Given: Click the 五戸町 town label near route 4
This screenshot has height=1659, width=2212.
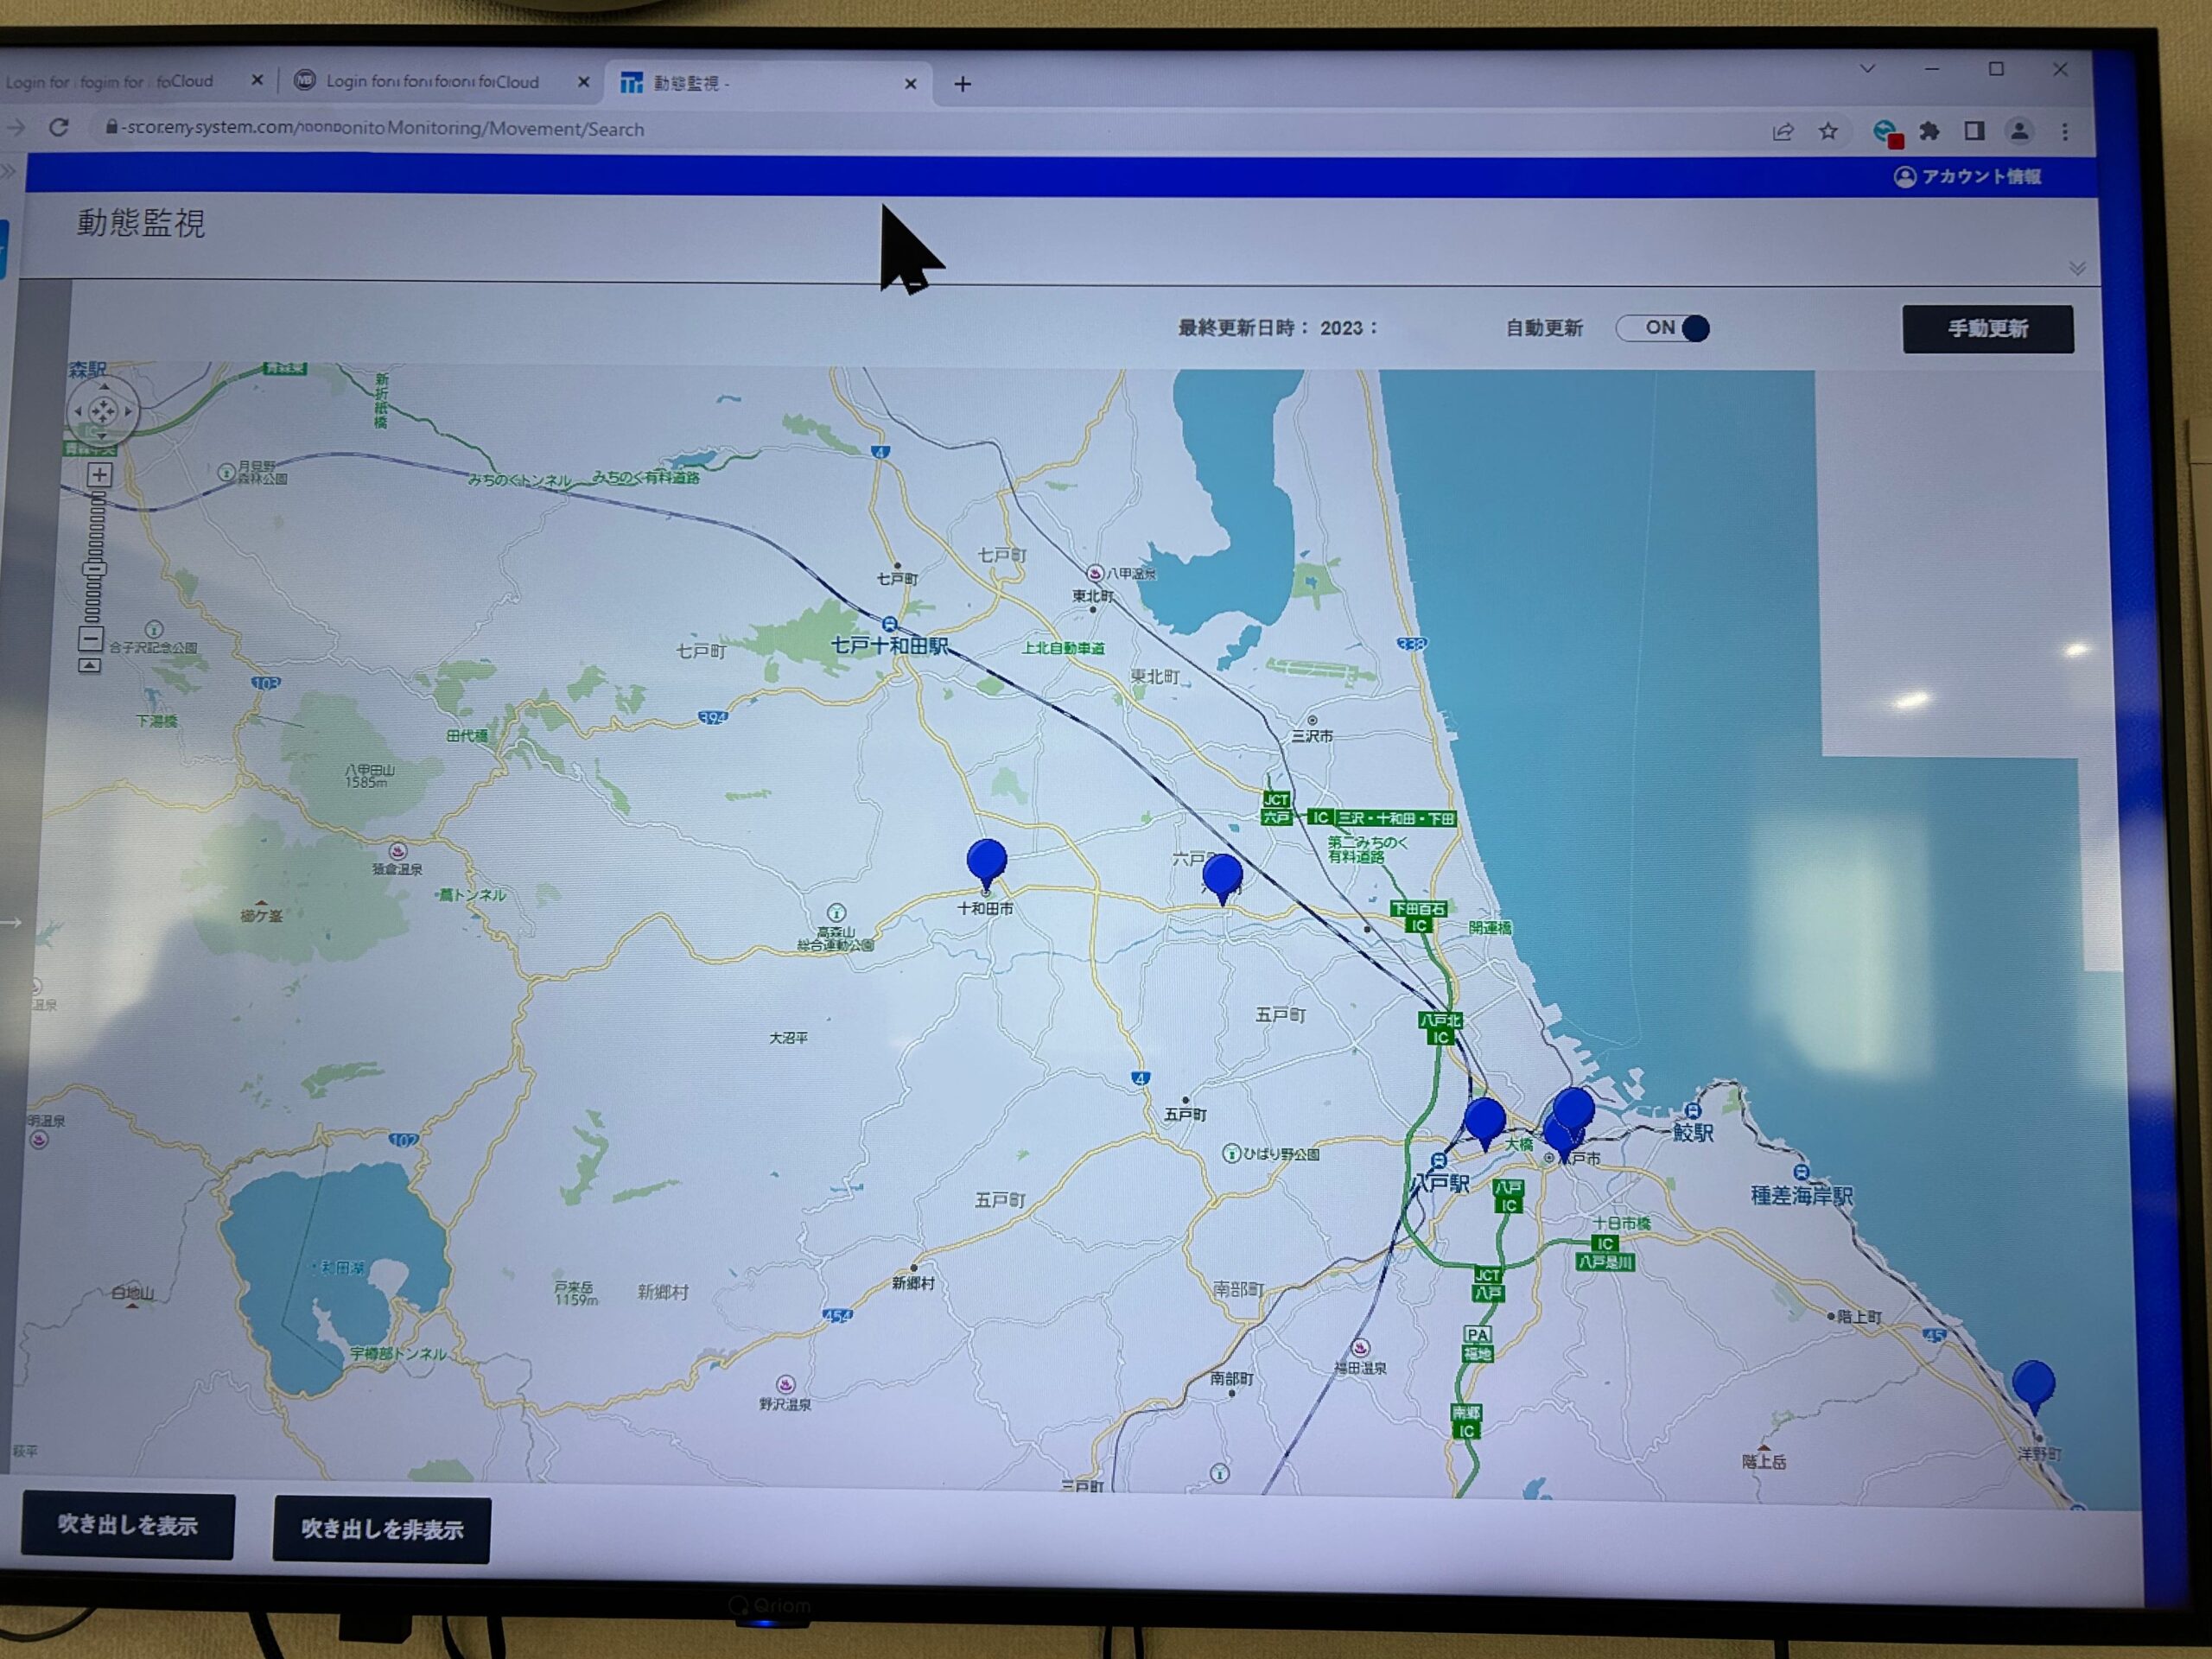Looking at the screenshot, I should [x=1186, y=1114].
